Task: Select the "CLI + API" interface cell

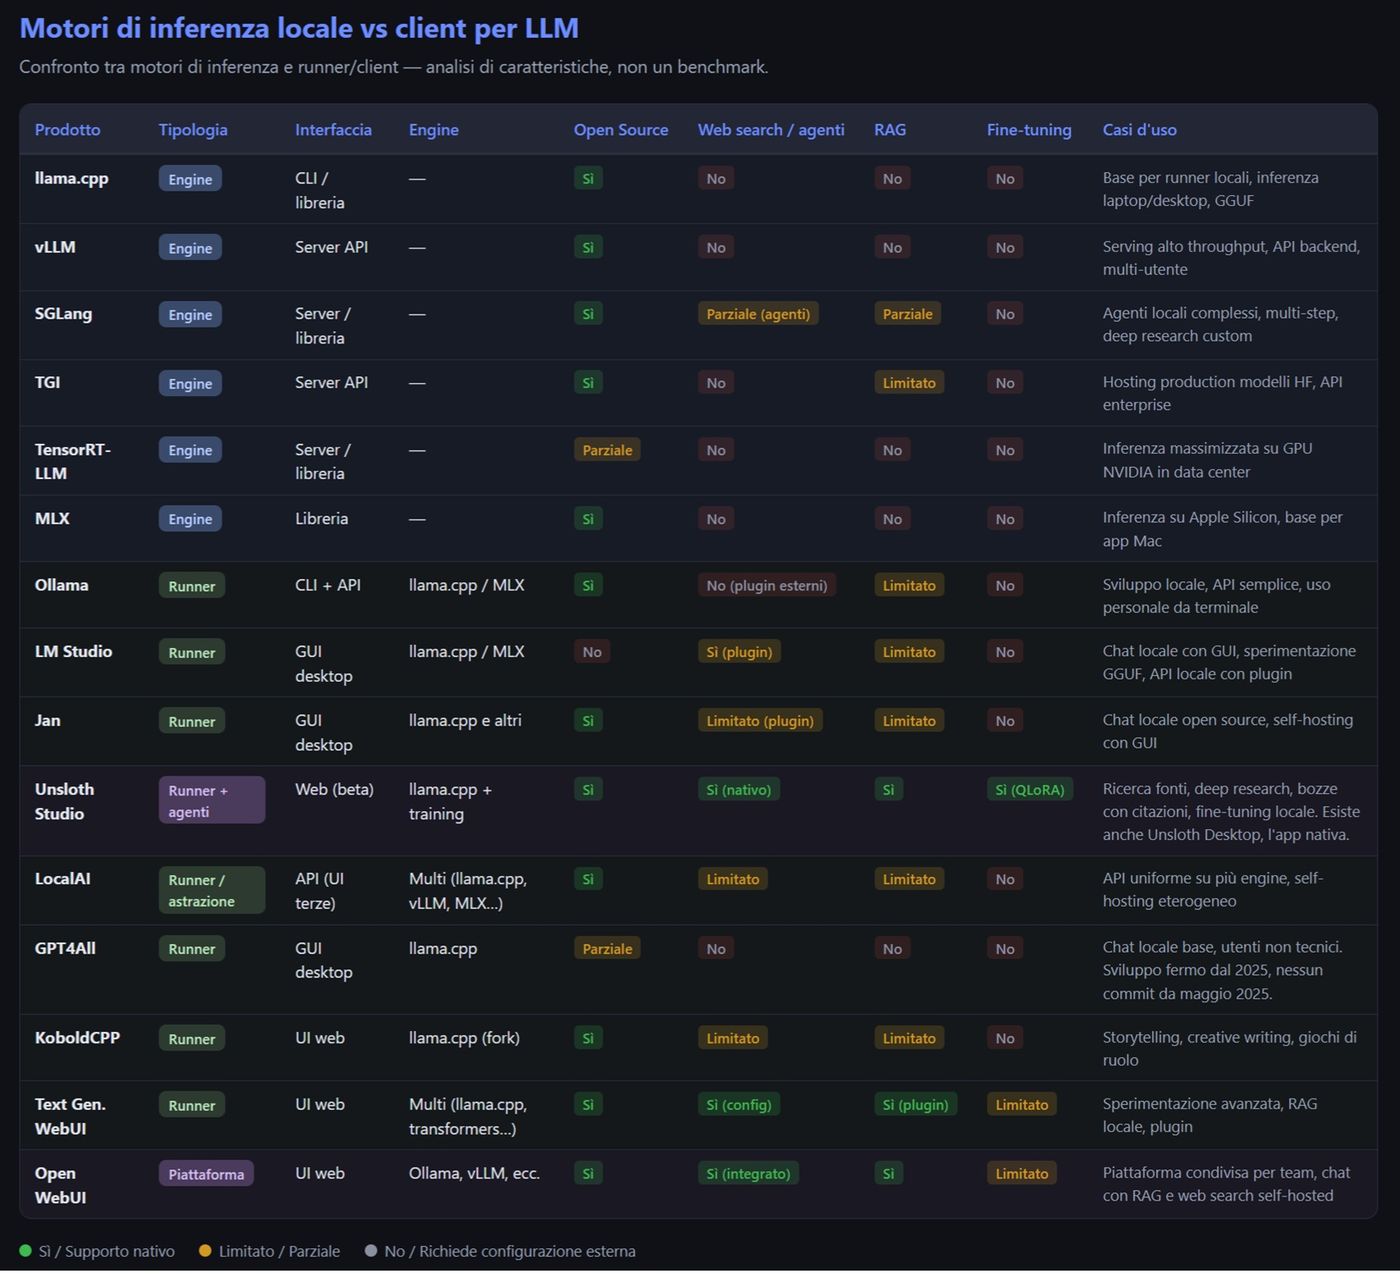Action: pyautogui.click(x=328, y=585)
